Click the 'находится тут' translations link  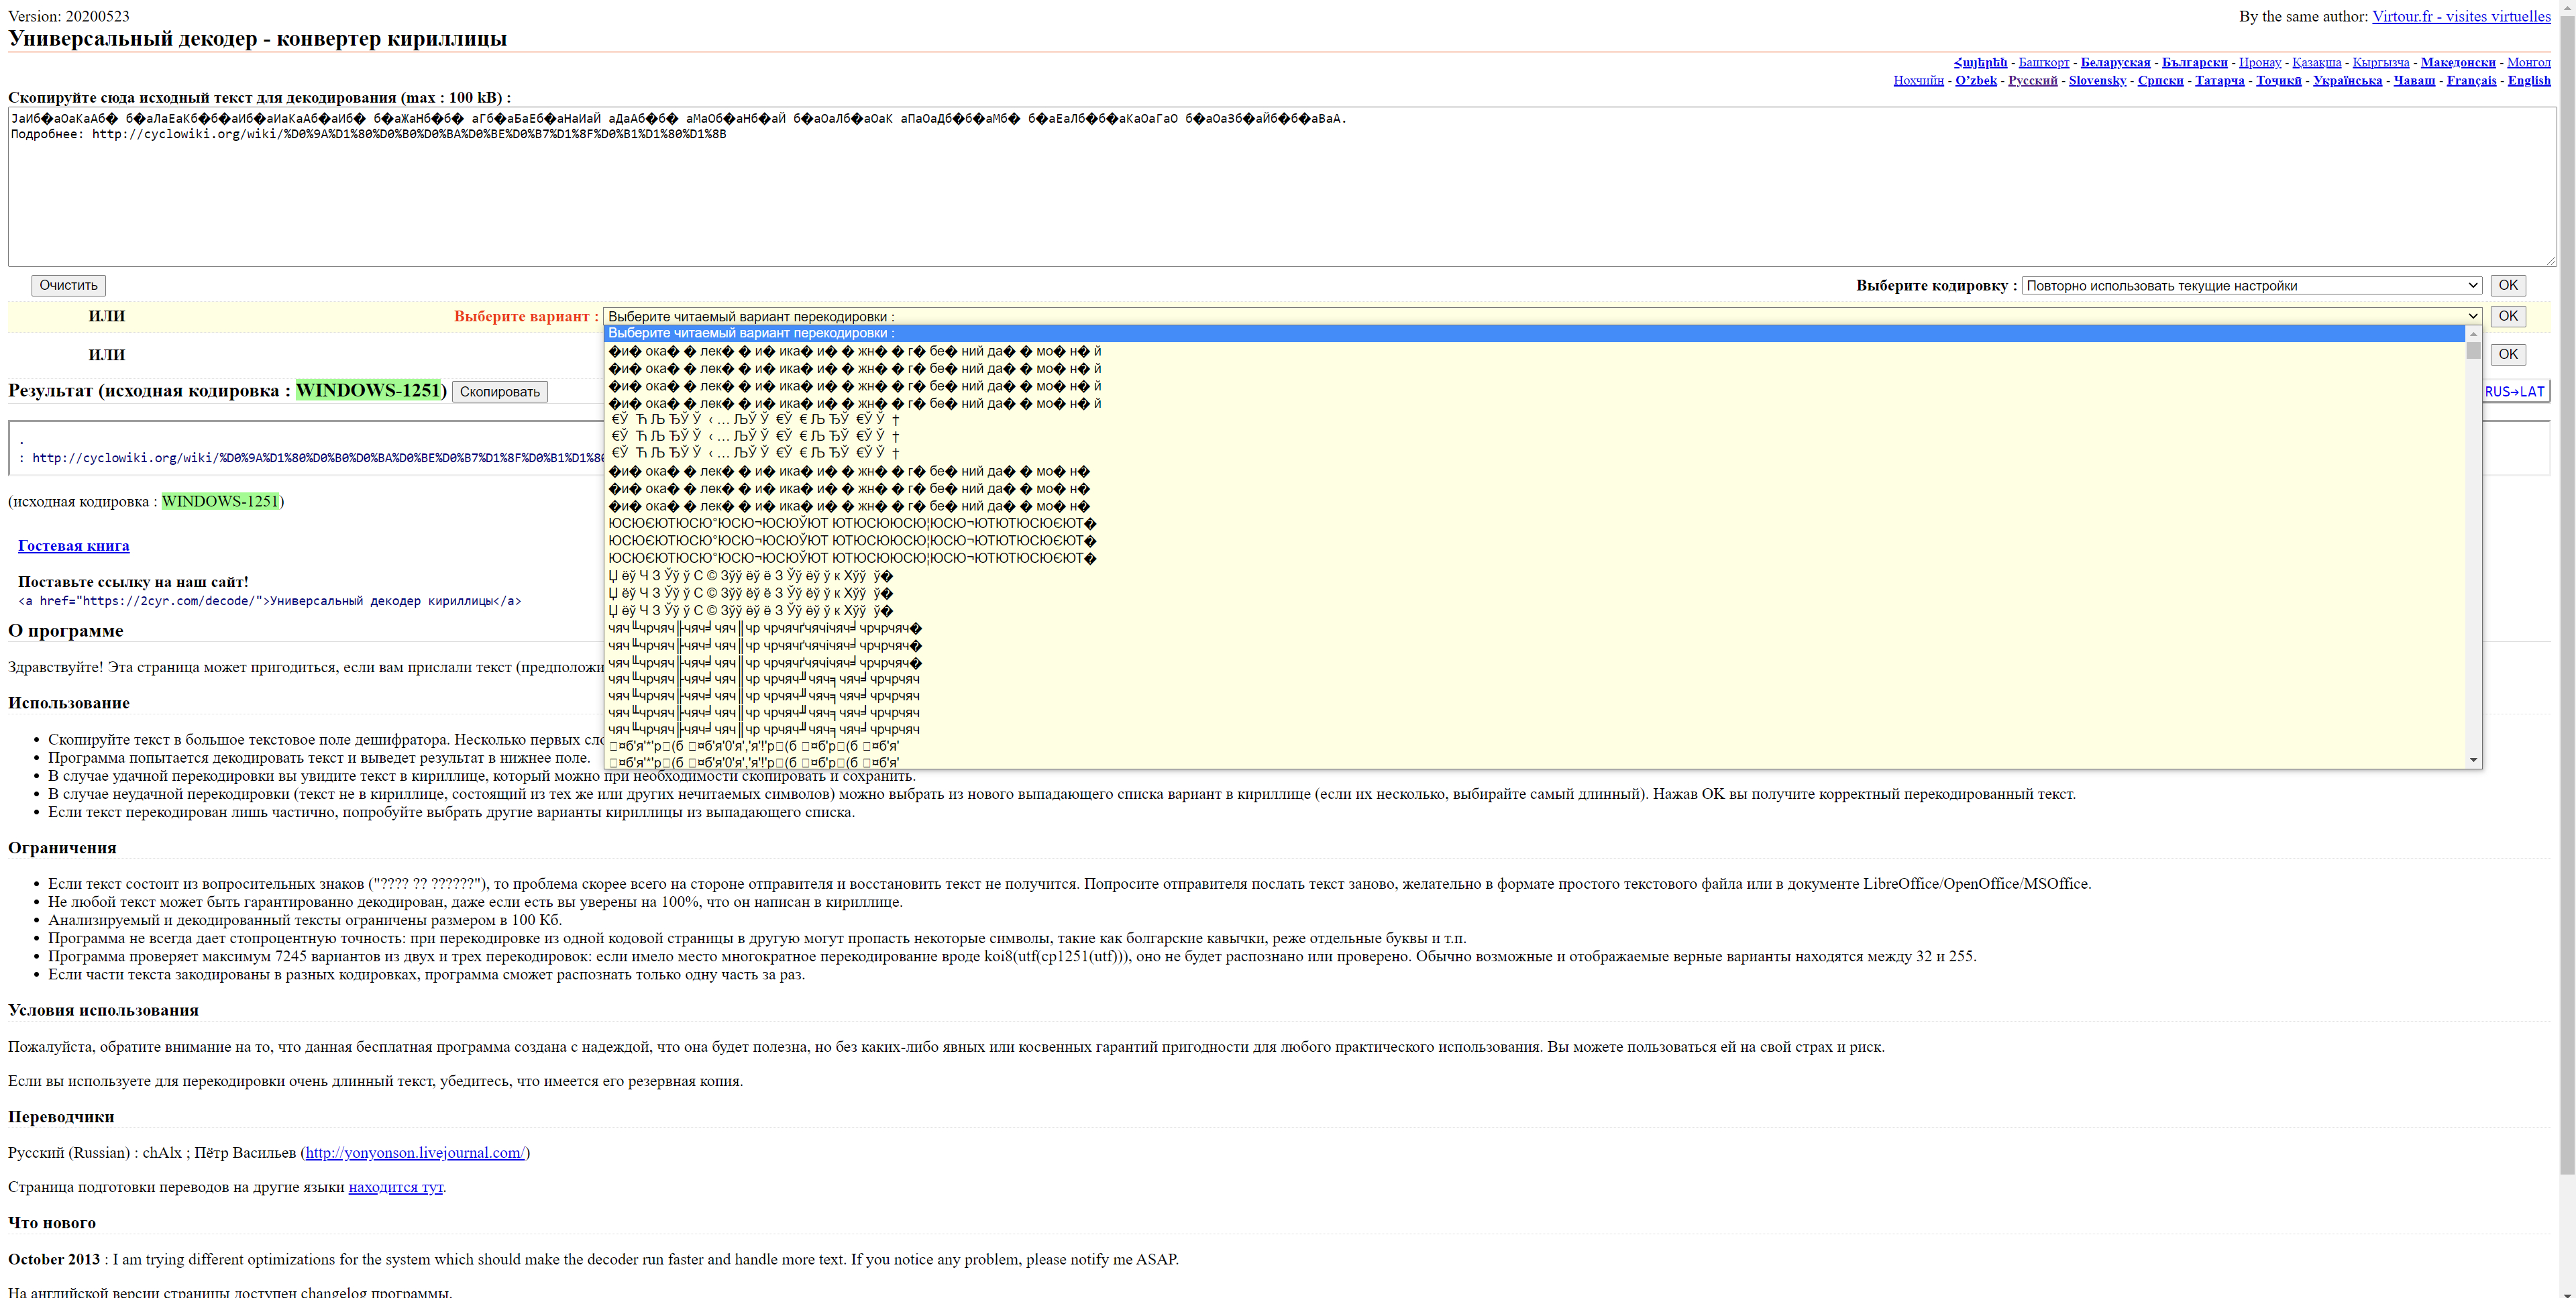coord(395,1187)
